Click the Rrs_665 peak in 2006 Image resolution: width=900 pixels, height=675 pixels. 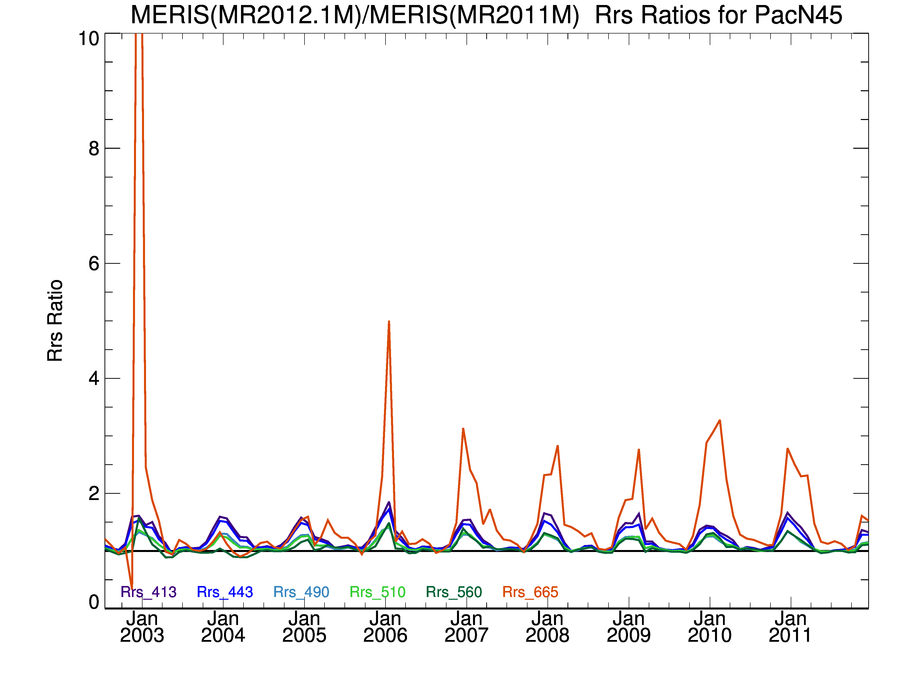389,322
